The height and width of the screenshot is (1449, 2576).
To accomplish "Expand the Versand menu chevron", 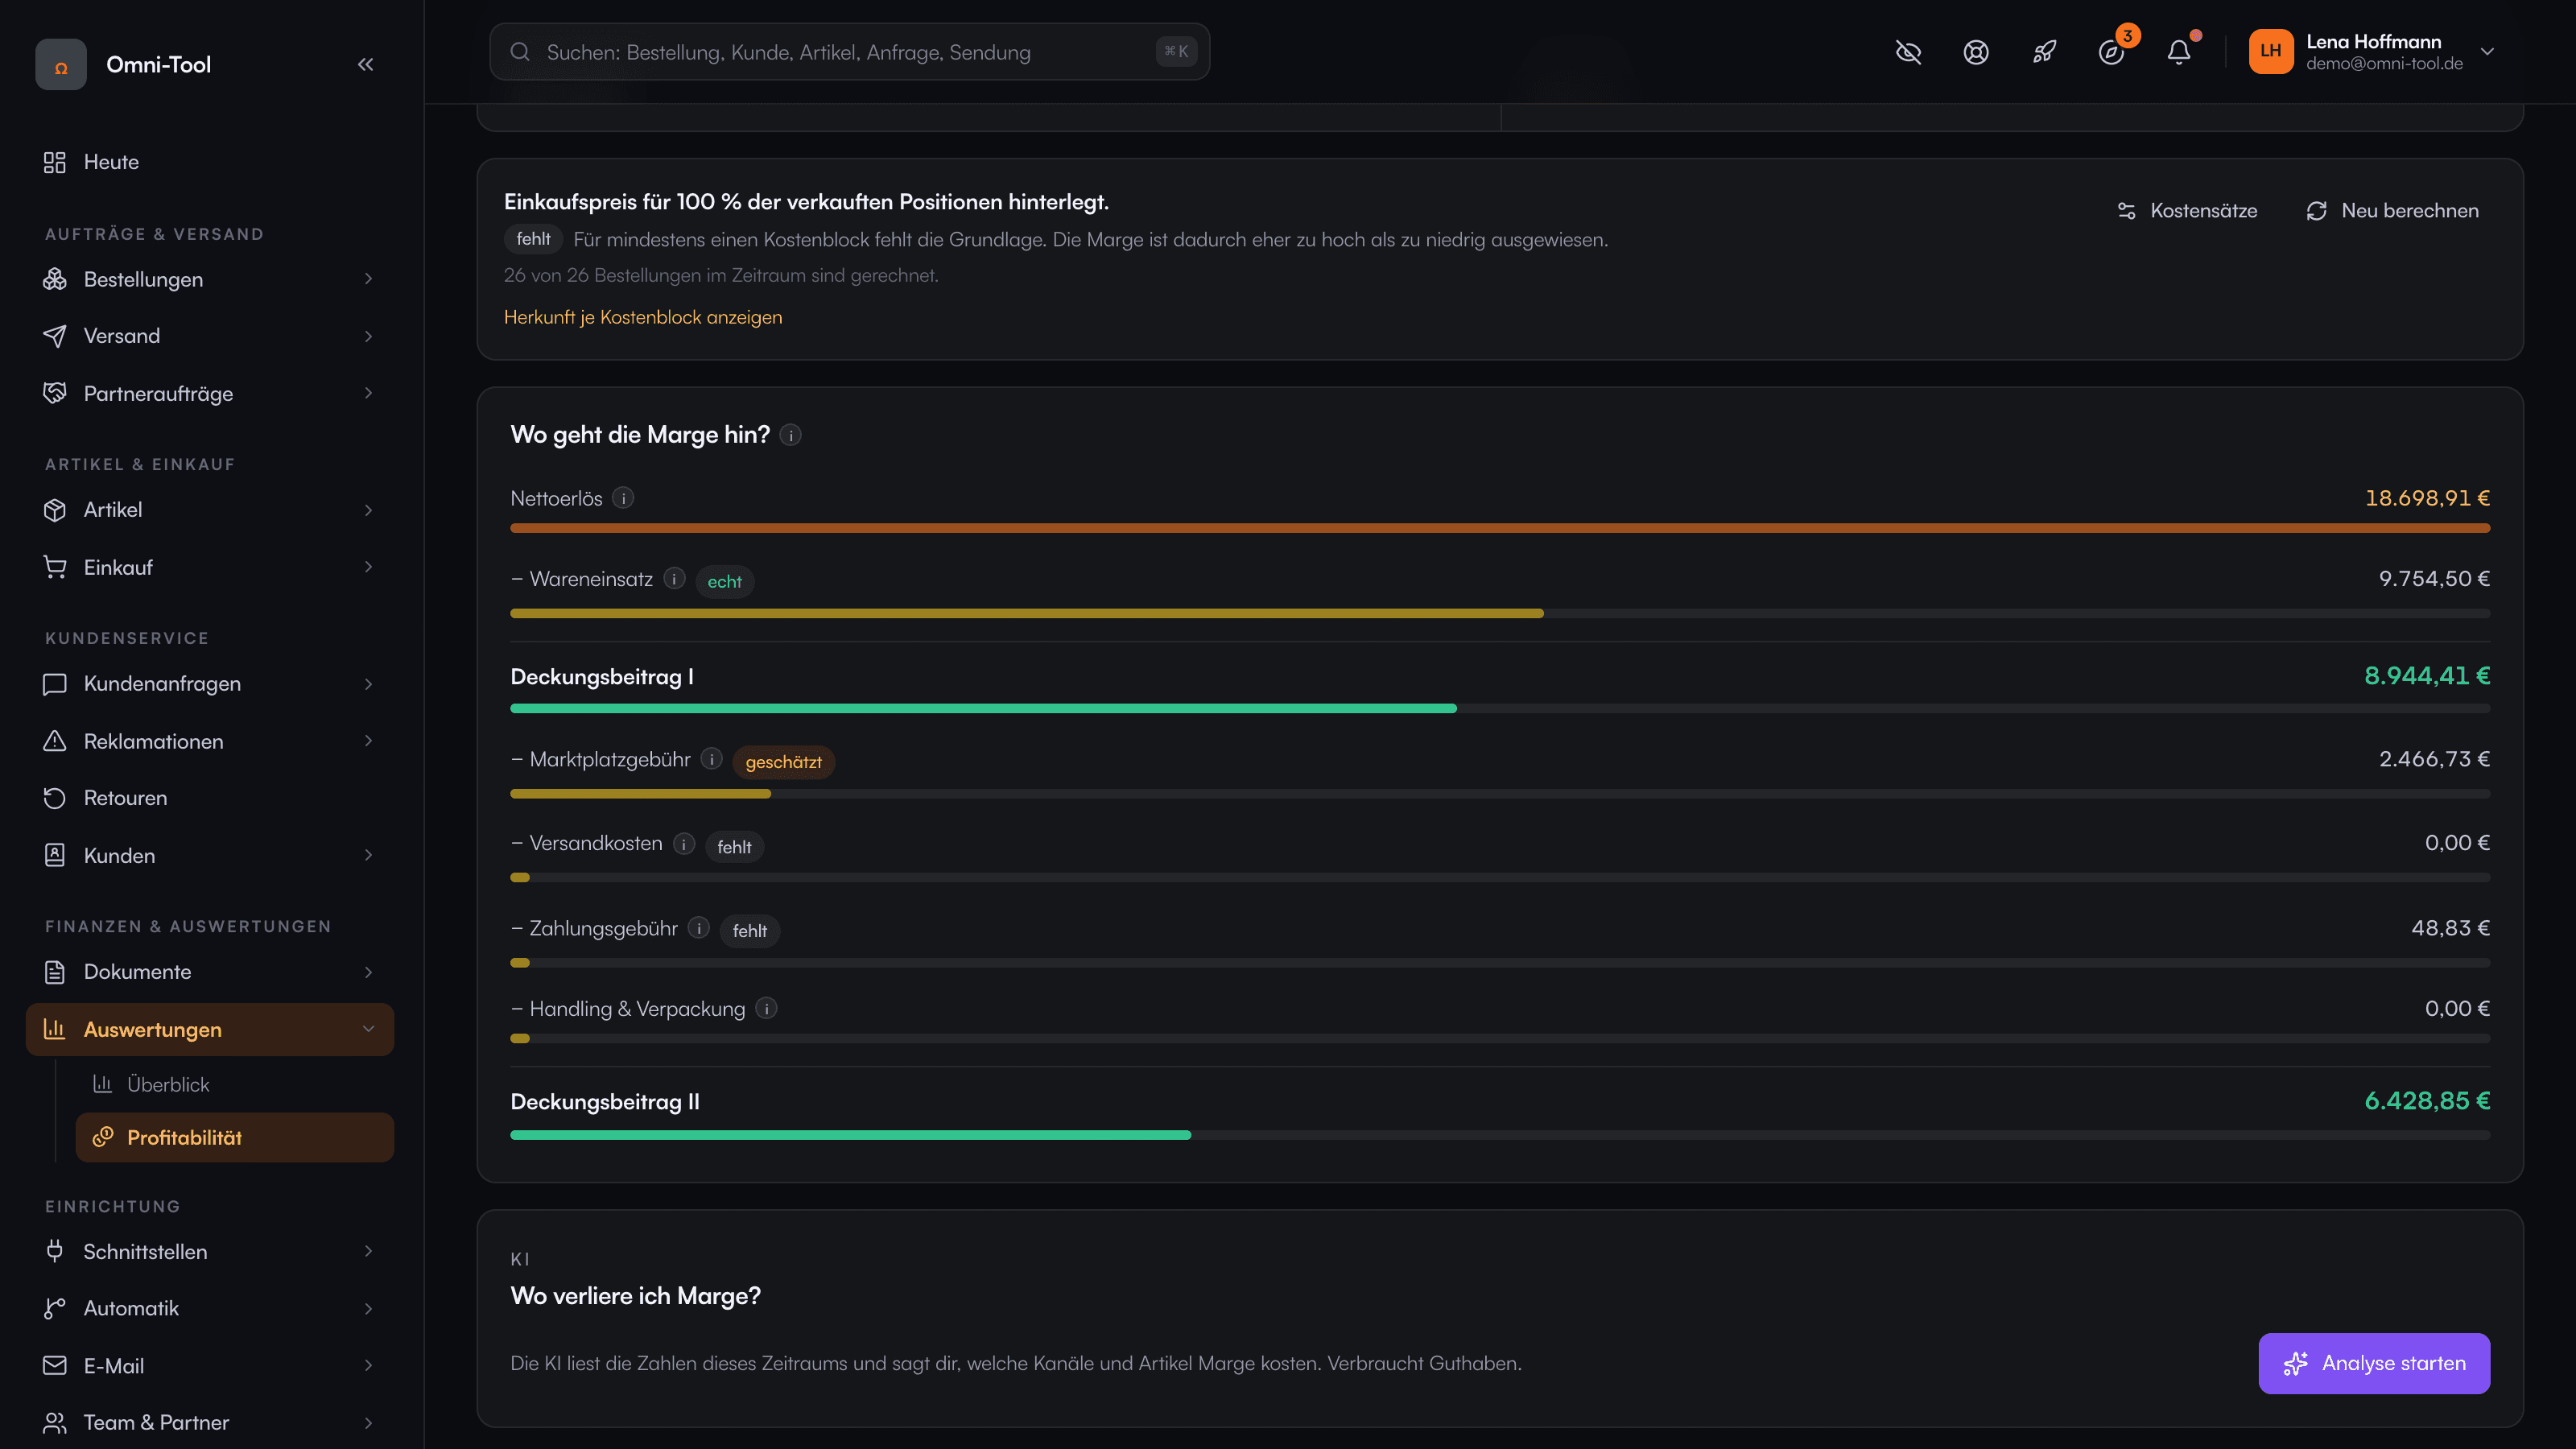I will [368, 336].
